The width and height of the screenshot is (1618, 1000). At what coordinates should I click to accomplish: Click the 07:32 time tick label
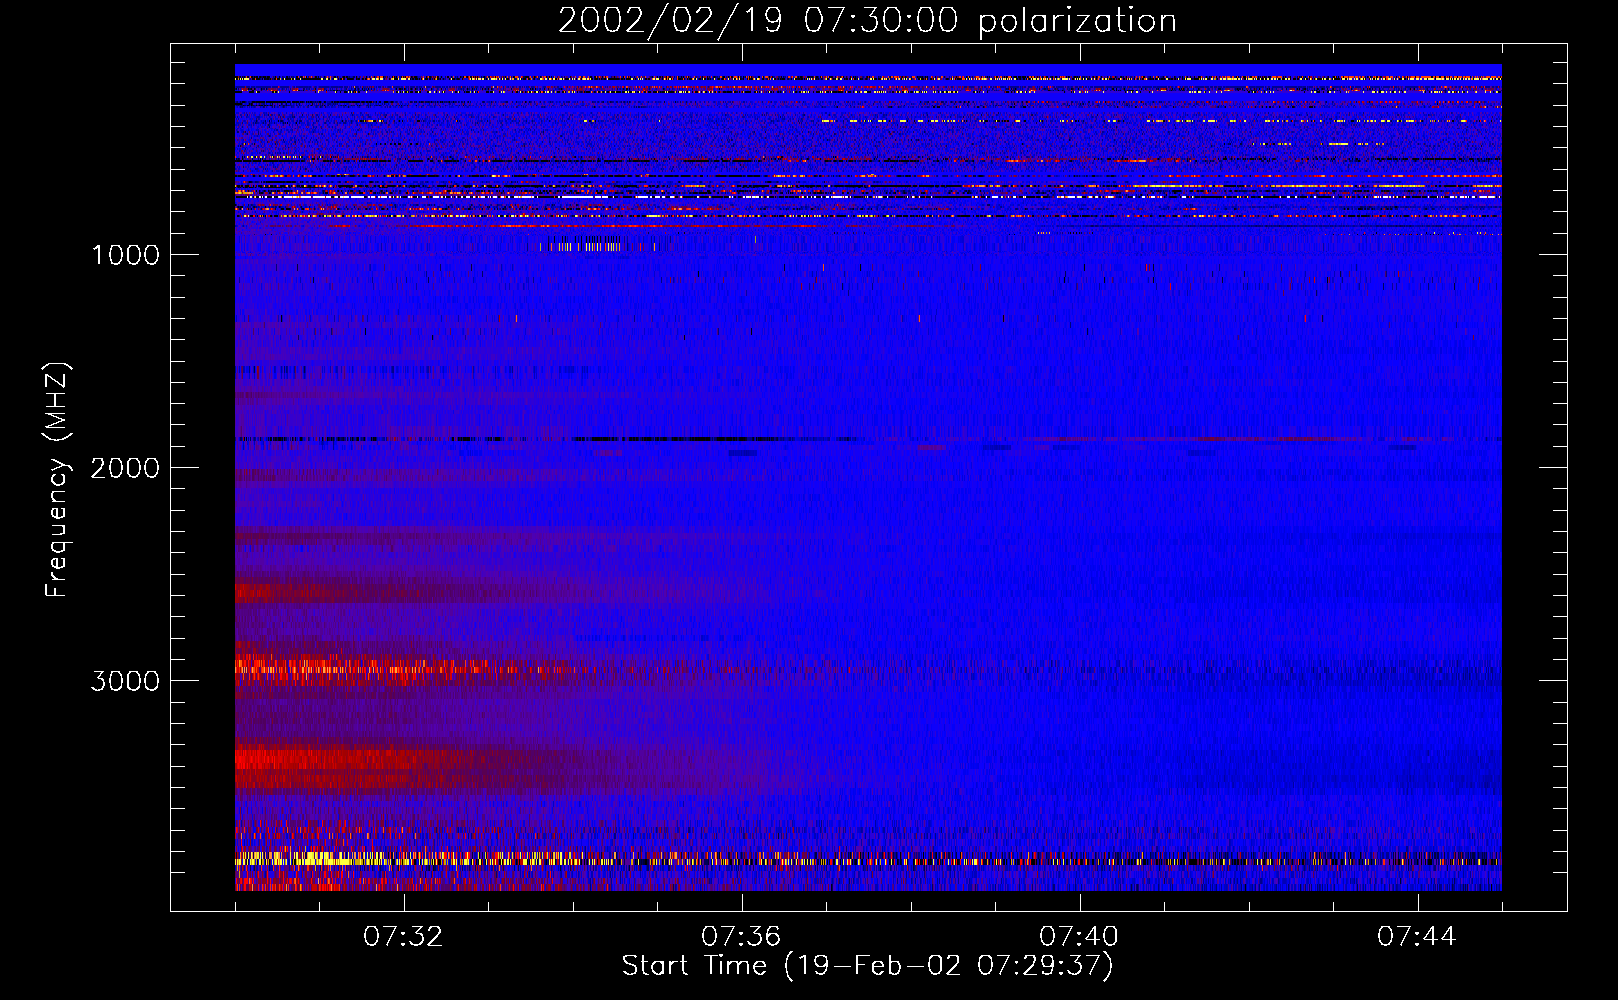403,937
